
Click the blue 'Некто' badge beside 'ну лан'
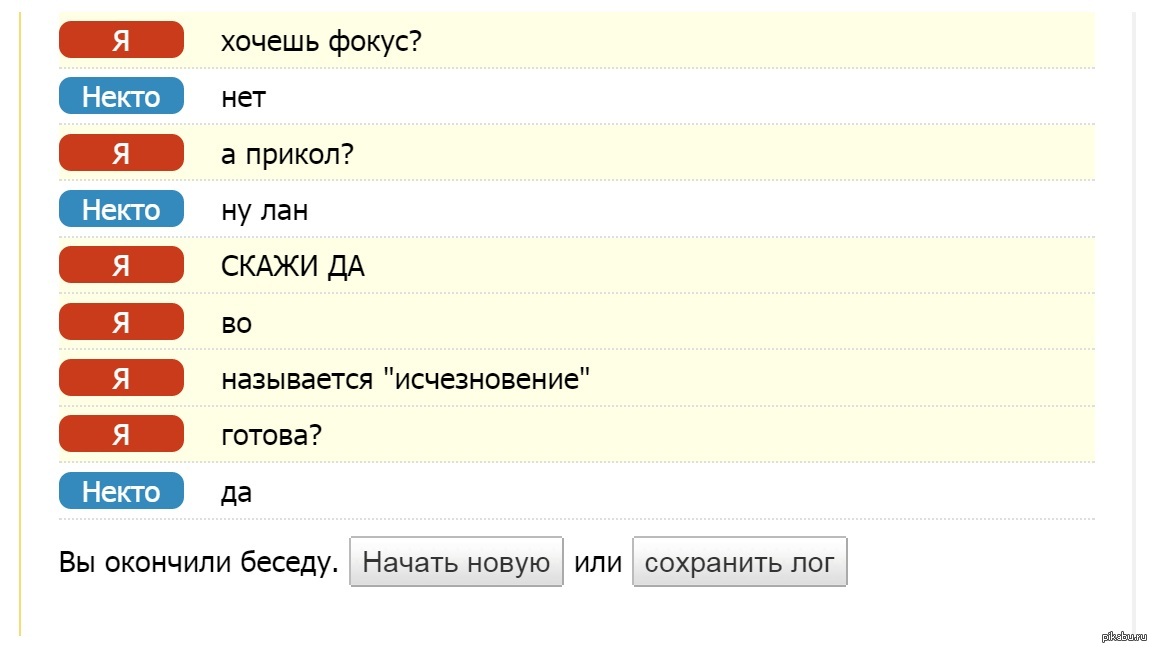(121, 209)
